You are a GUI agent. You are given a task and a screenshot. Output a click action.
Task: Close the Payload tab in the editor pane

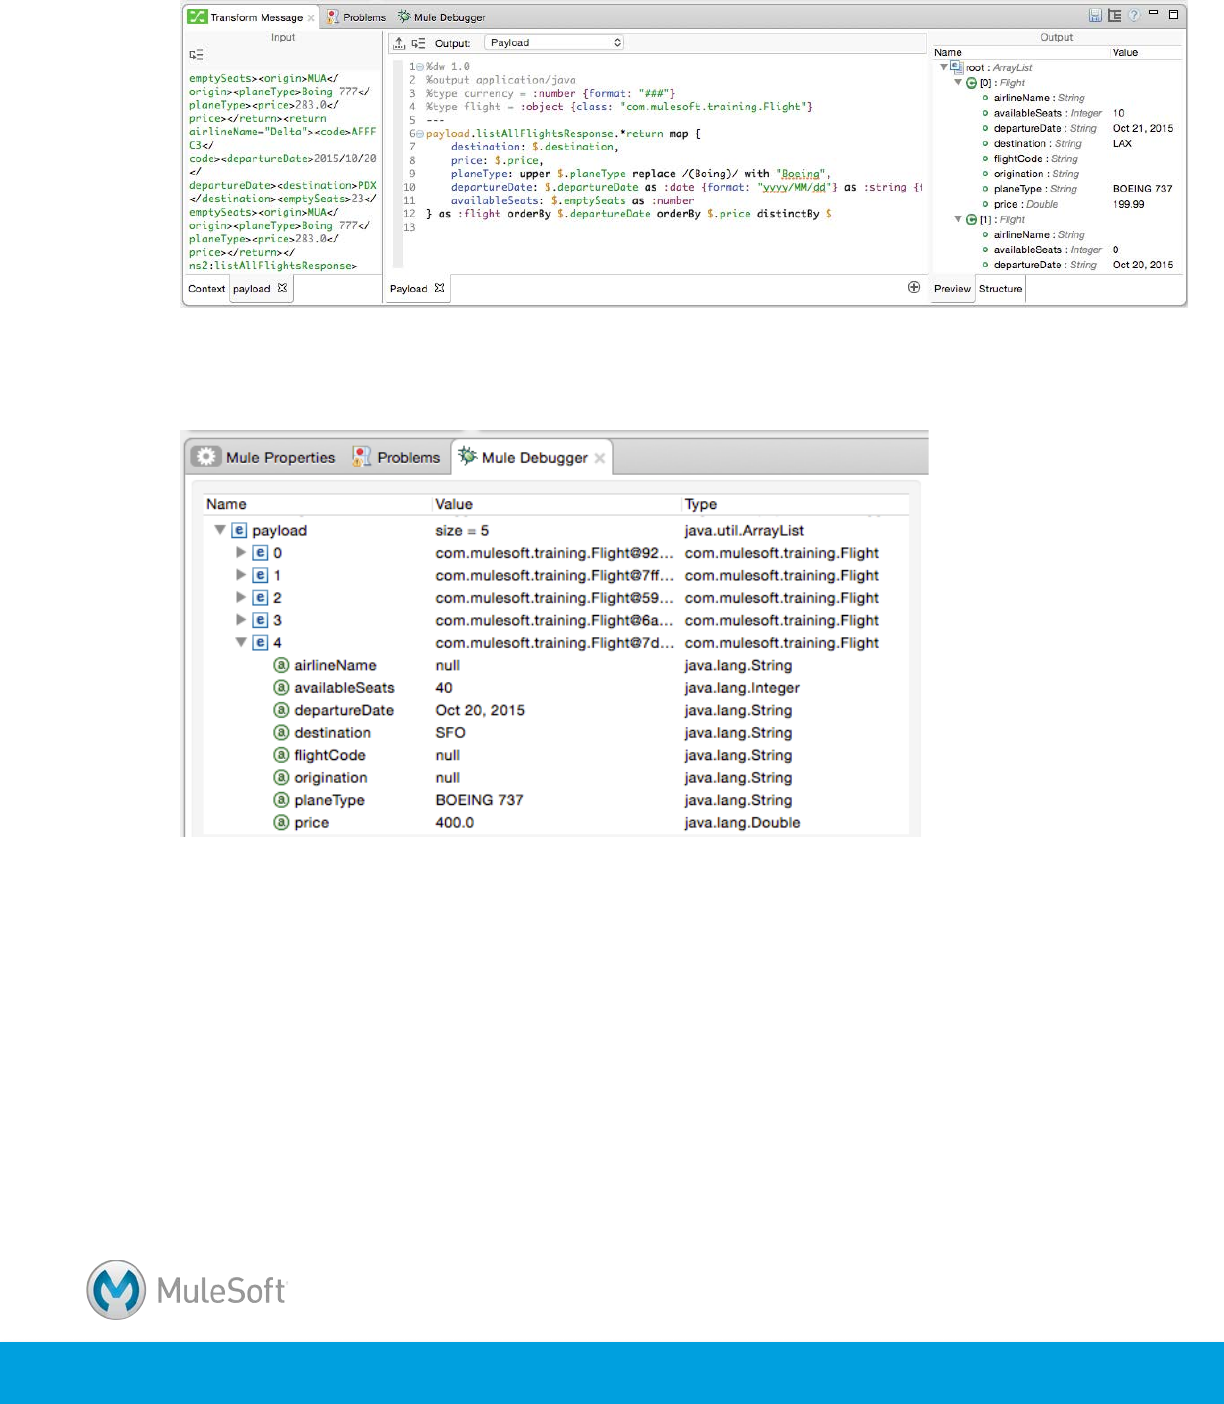439,288
